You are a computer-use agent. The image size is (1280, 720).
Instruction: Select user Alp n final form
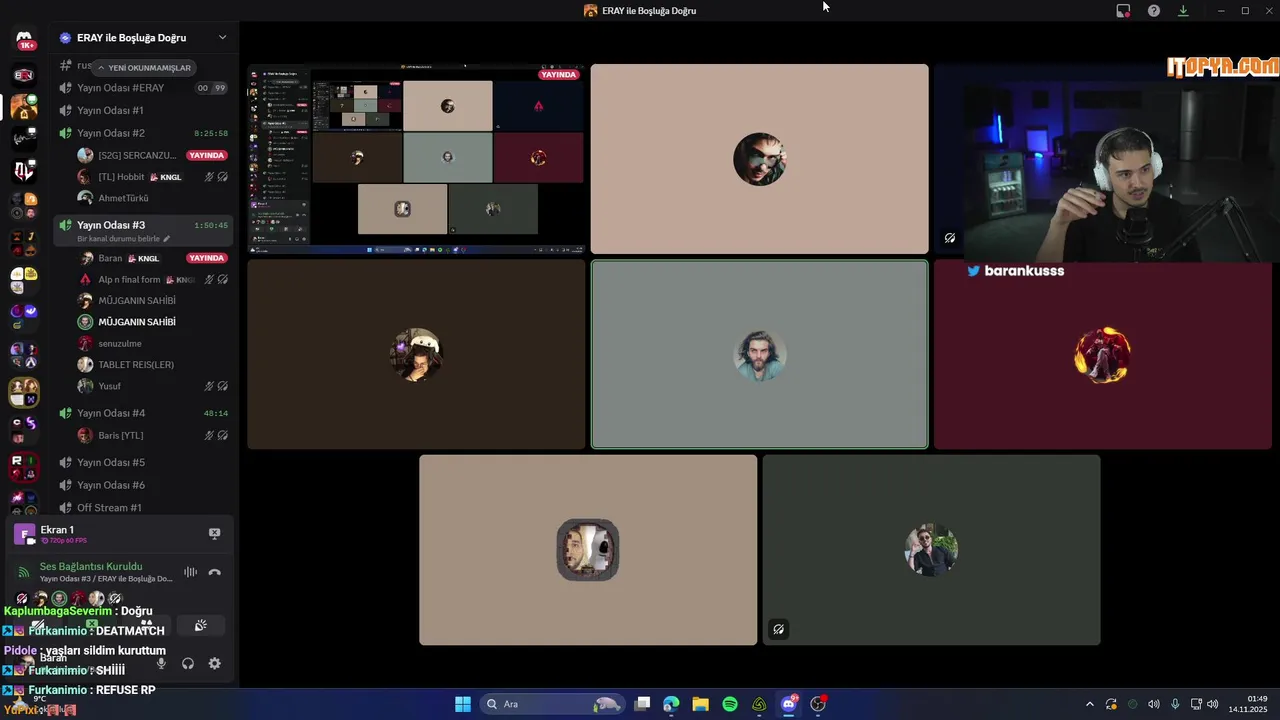152,280
